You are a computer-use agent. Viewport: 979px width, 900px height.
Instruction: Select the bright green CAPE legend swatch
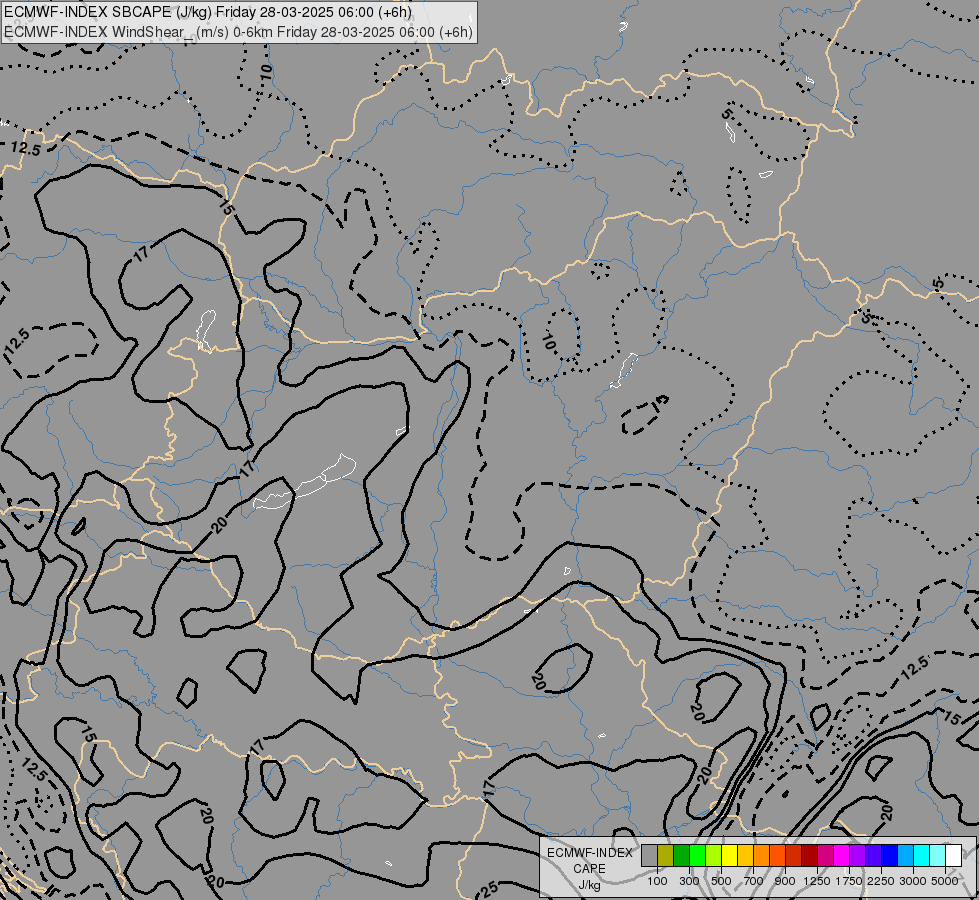click(x=697, y=856)
